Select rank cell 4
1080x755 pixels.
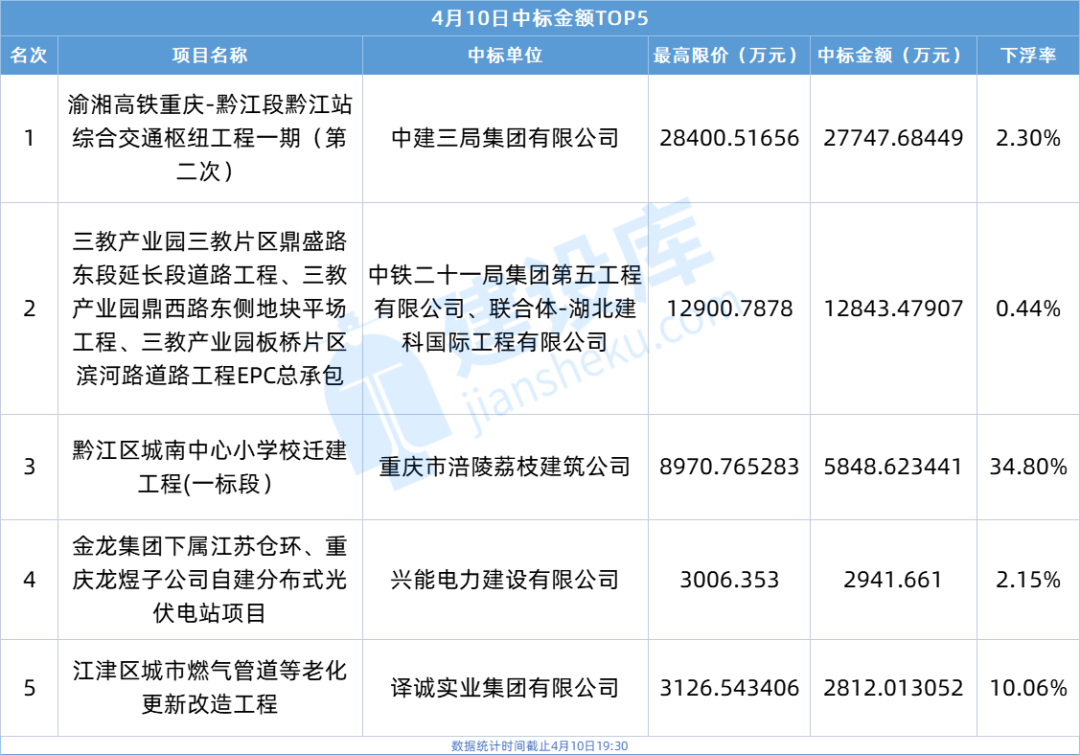[x=29, y=579]
